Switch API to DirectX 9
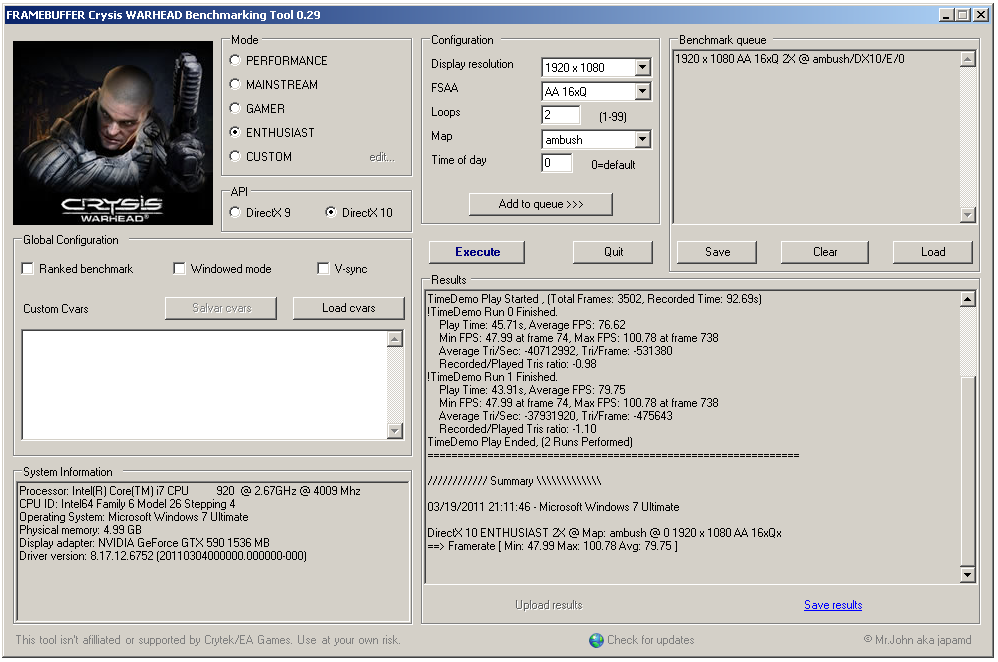The width and height of the screenshot is (998, 662). coord(233,212)
